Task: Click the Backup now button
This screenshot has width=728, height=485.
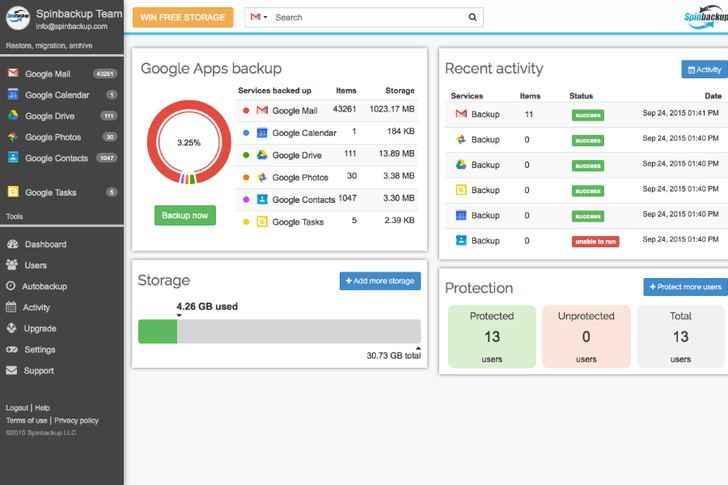Action: [185, 215]
